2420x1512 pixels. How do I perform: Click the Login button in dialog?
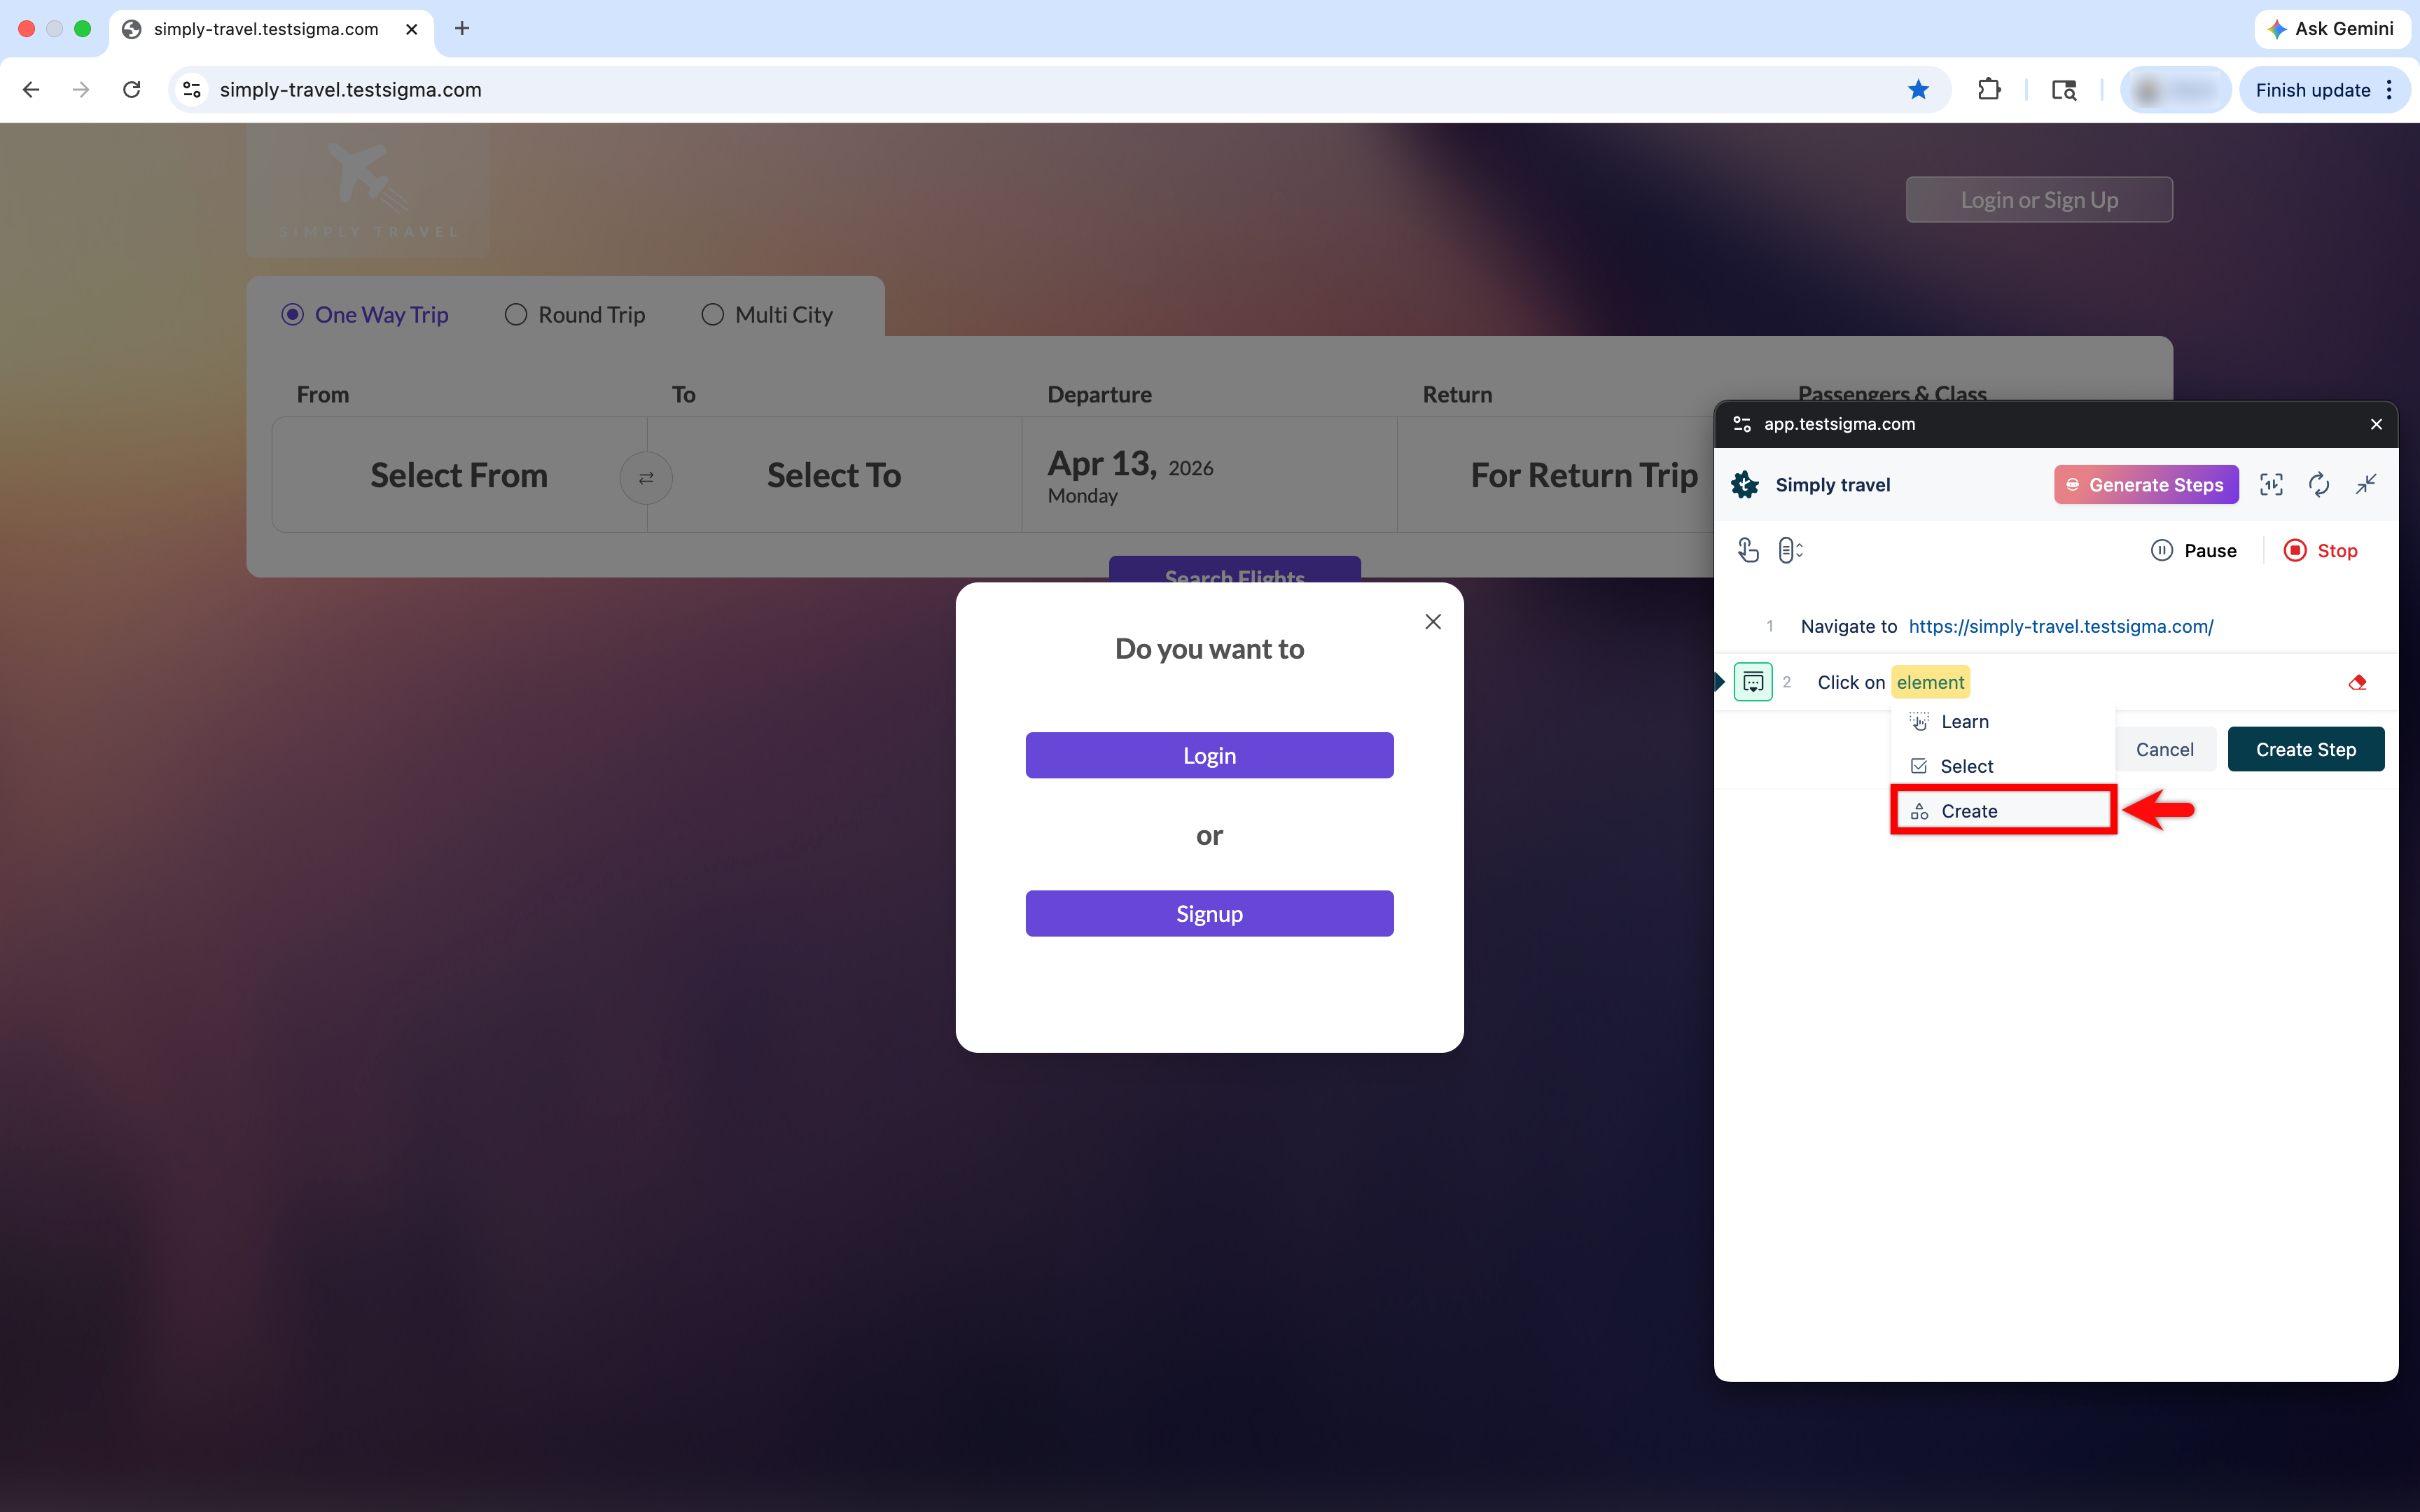click(x=1209, y=756)
